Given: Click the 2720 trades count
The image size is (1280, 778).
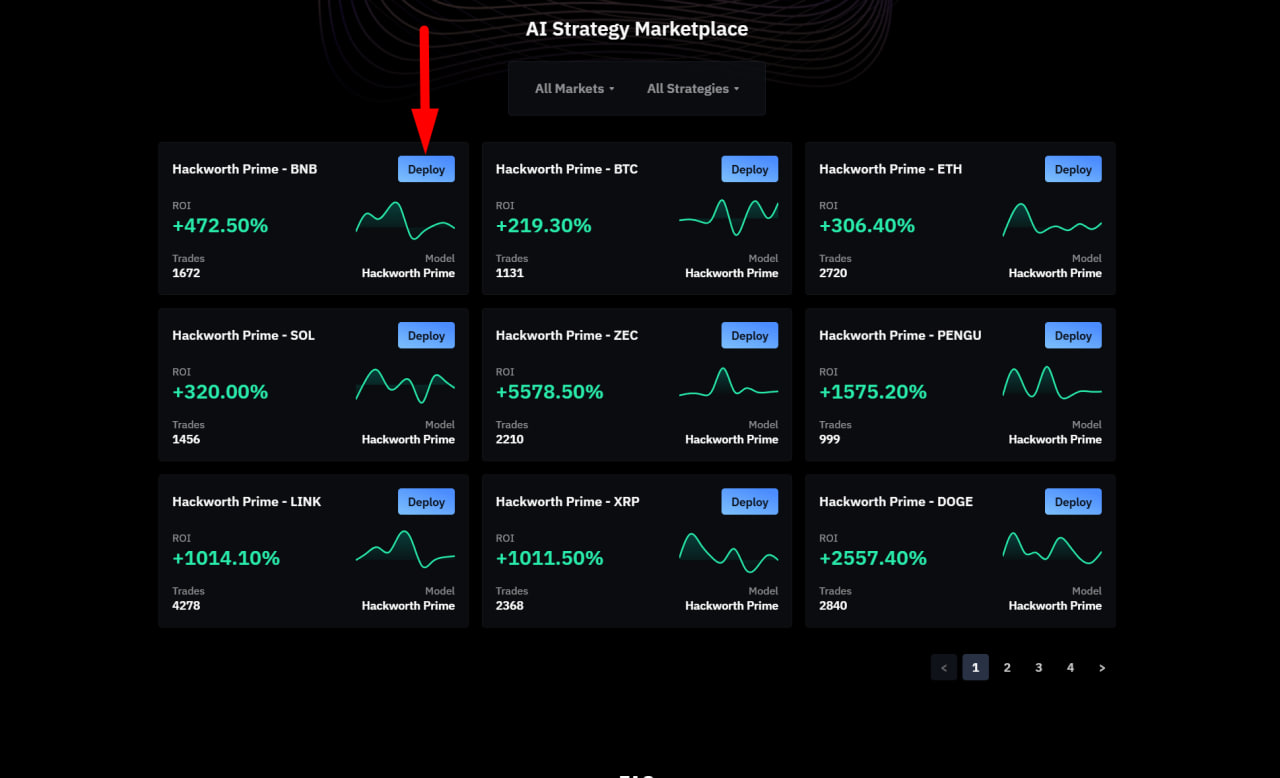Looking at the screenshot, I should (x=833, y=273).
